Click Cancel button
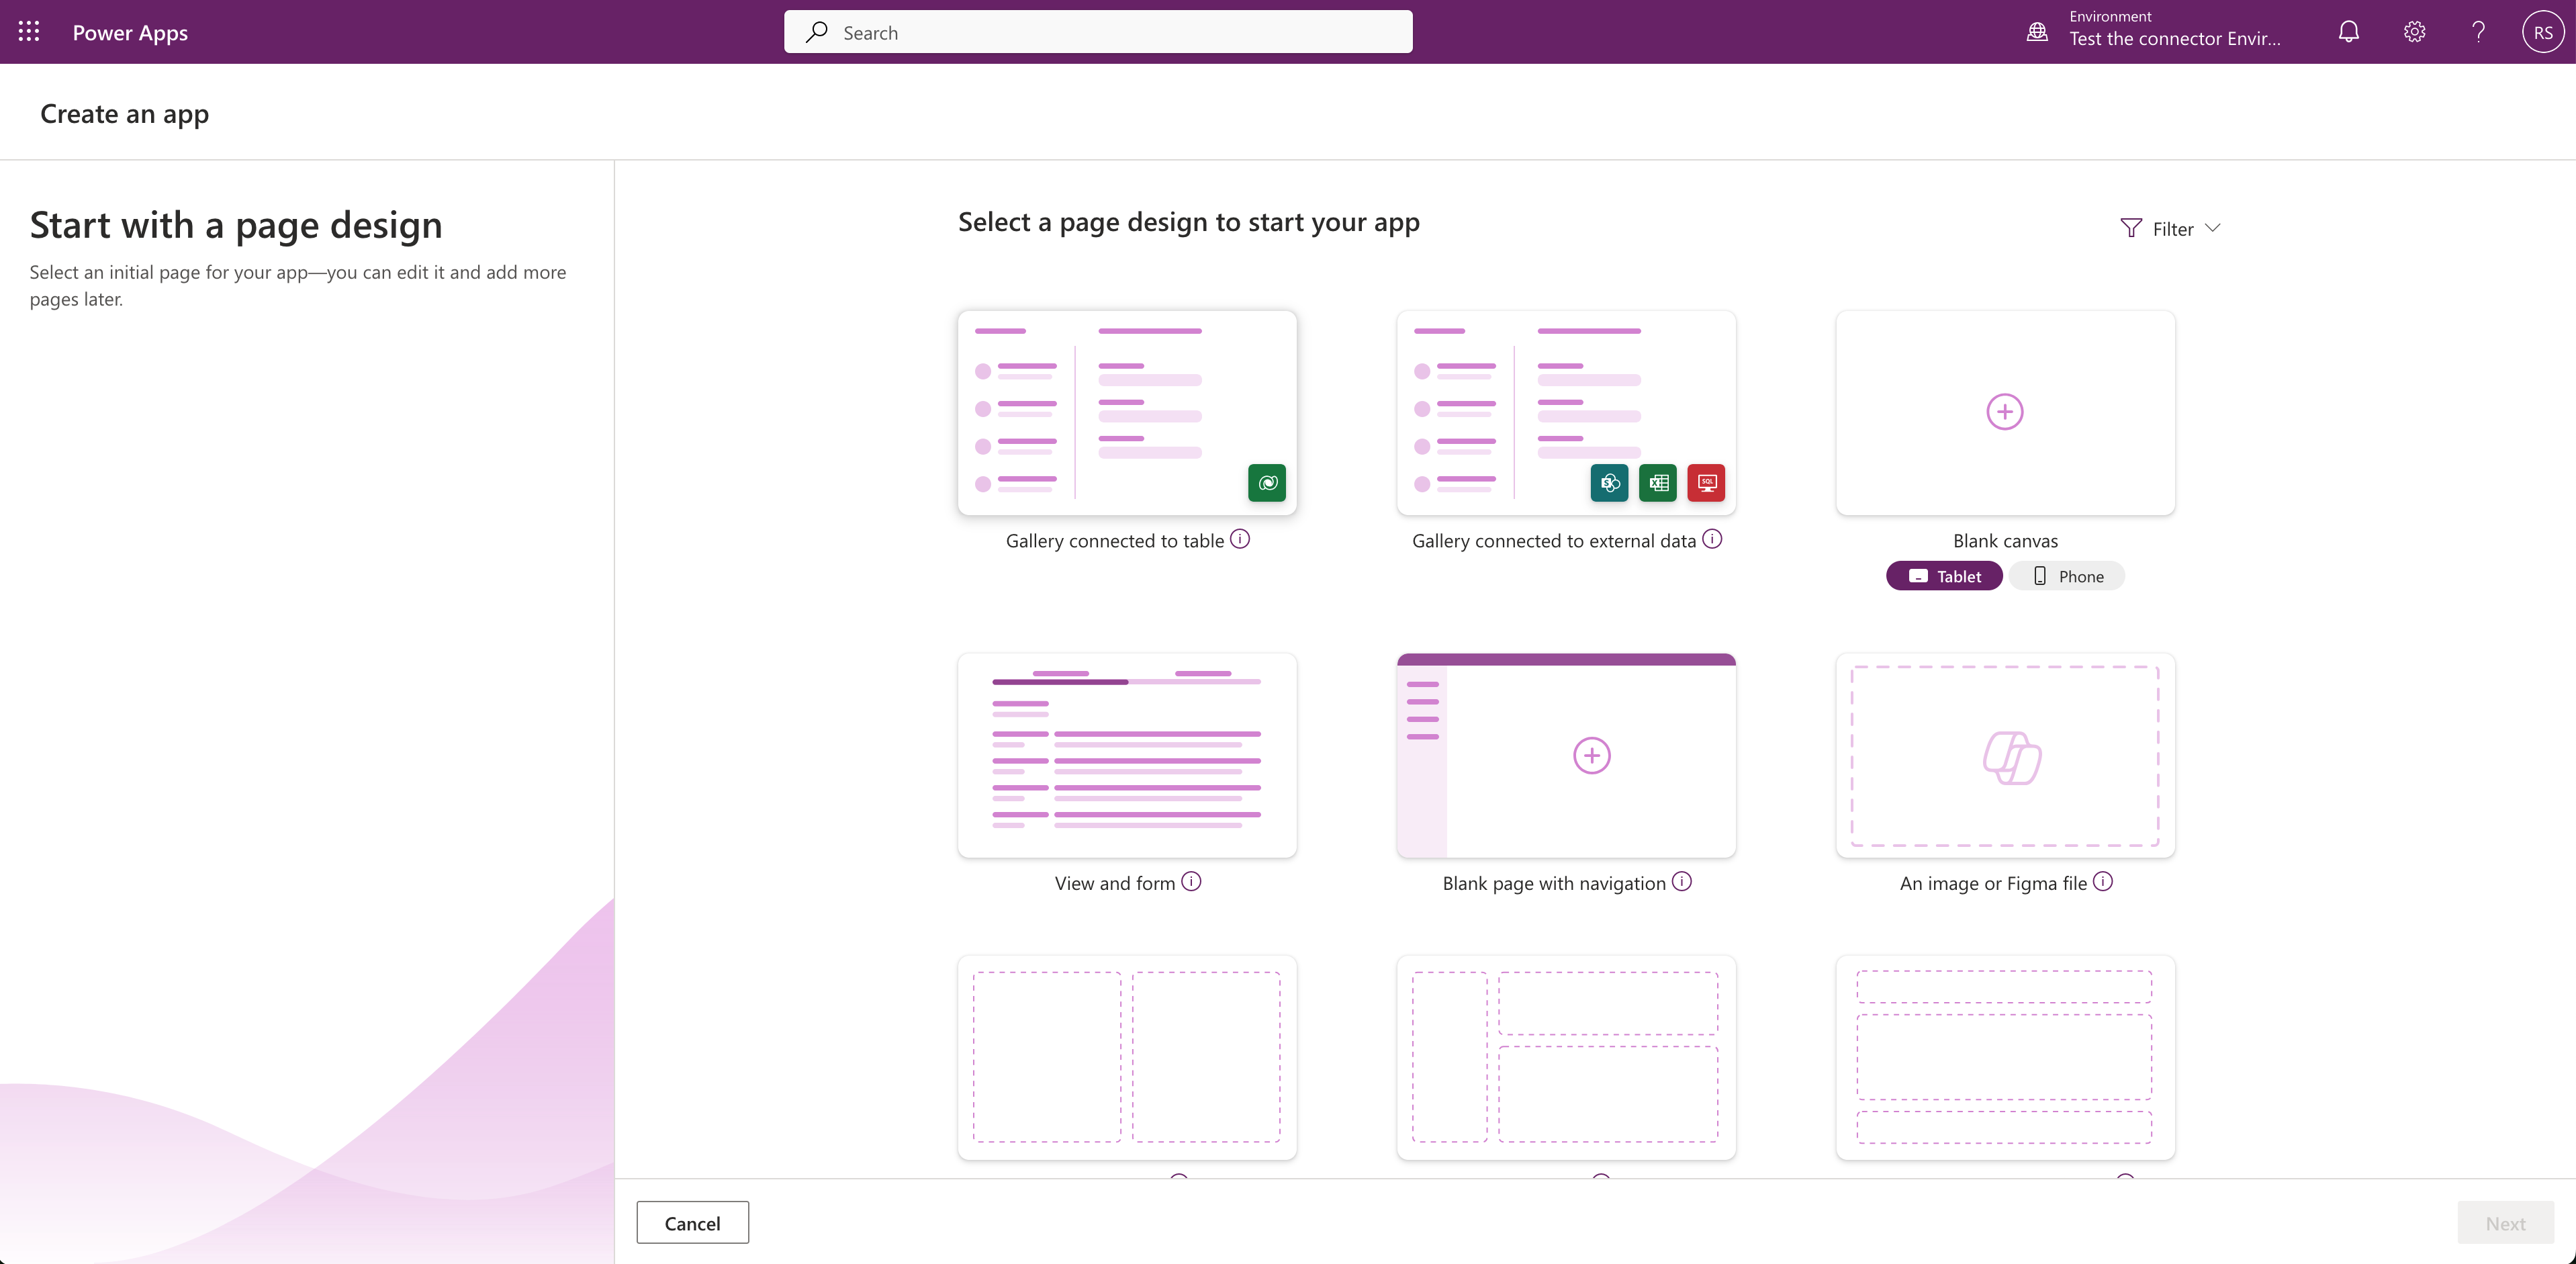 coord(692,1223)
